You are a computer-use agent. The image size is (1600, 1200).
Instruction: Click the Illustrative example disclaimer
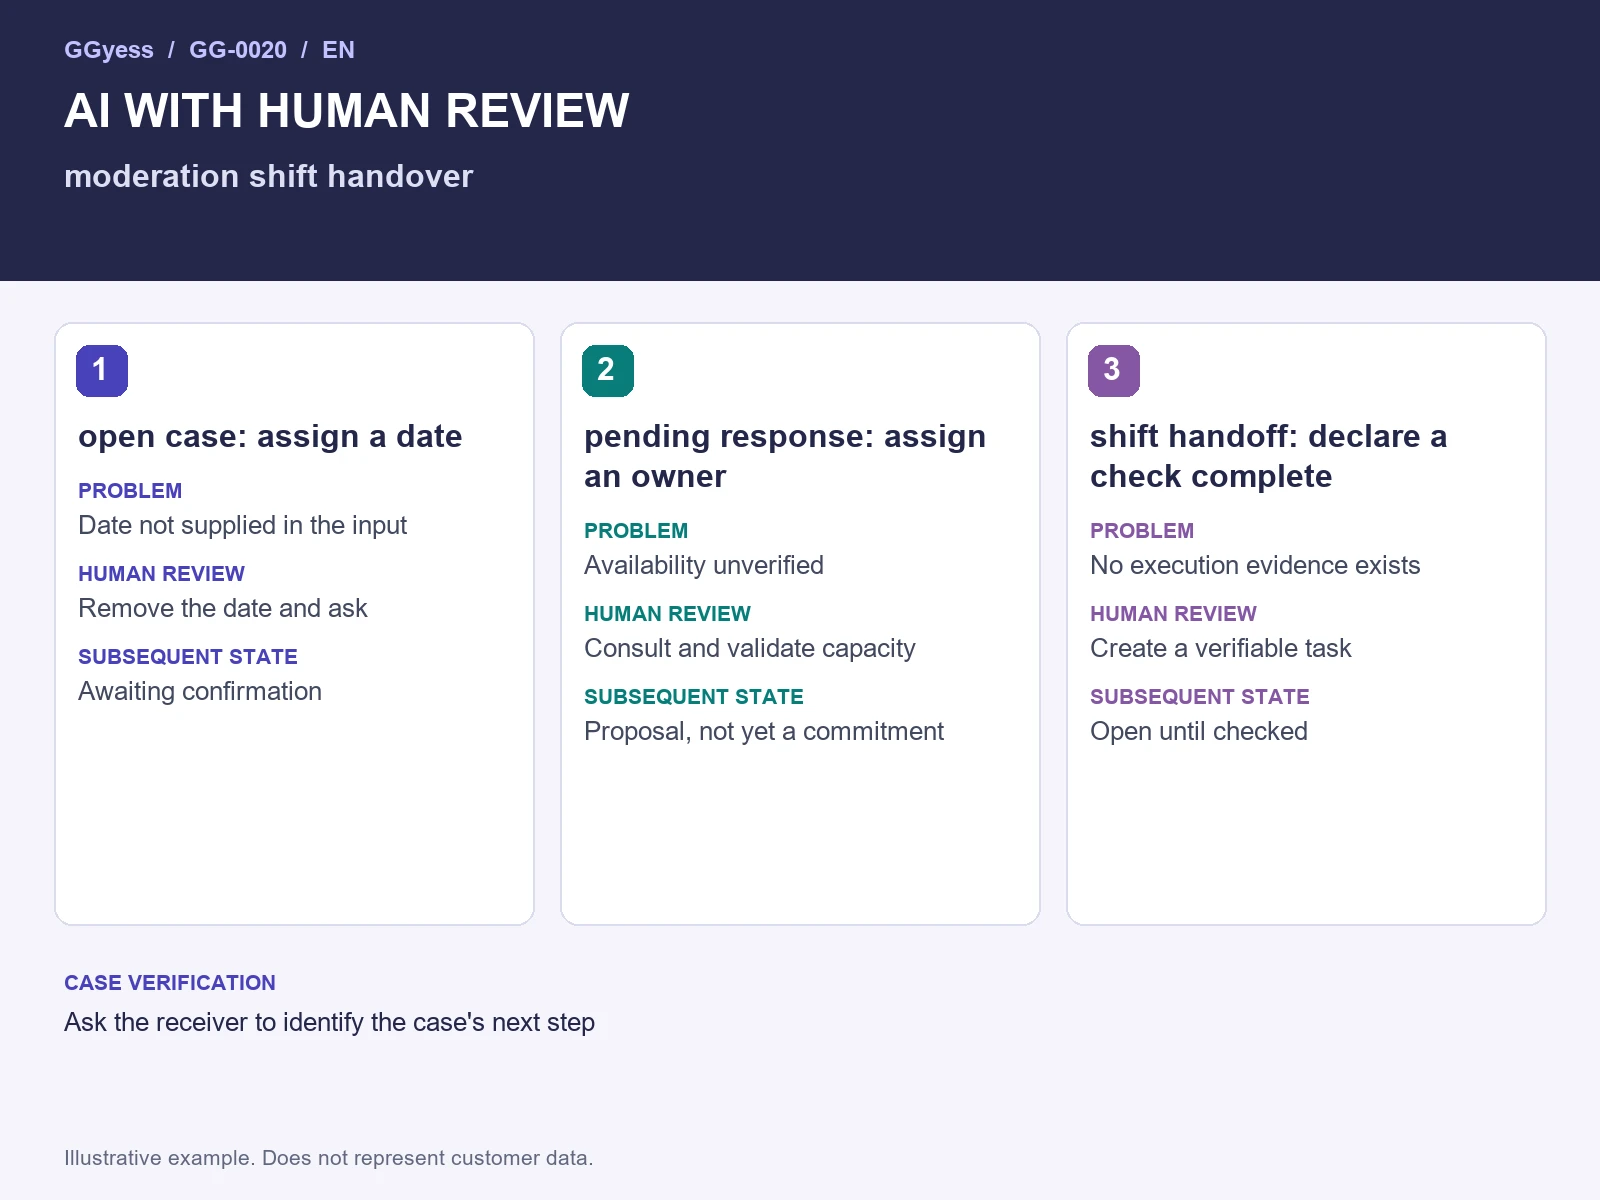pyautogui.click(x=329, y=1158)
